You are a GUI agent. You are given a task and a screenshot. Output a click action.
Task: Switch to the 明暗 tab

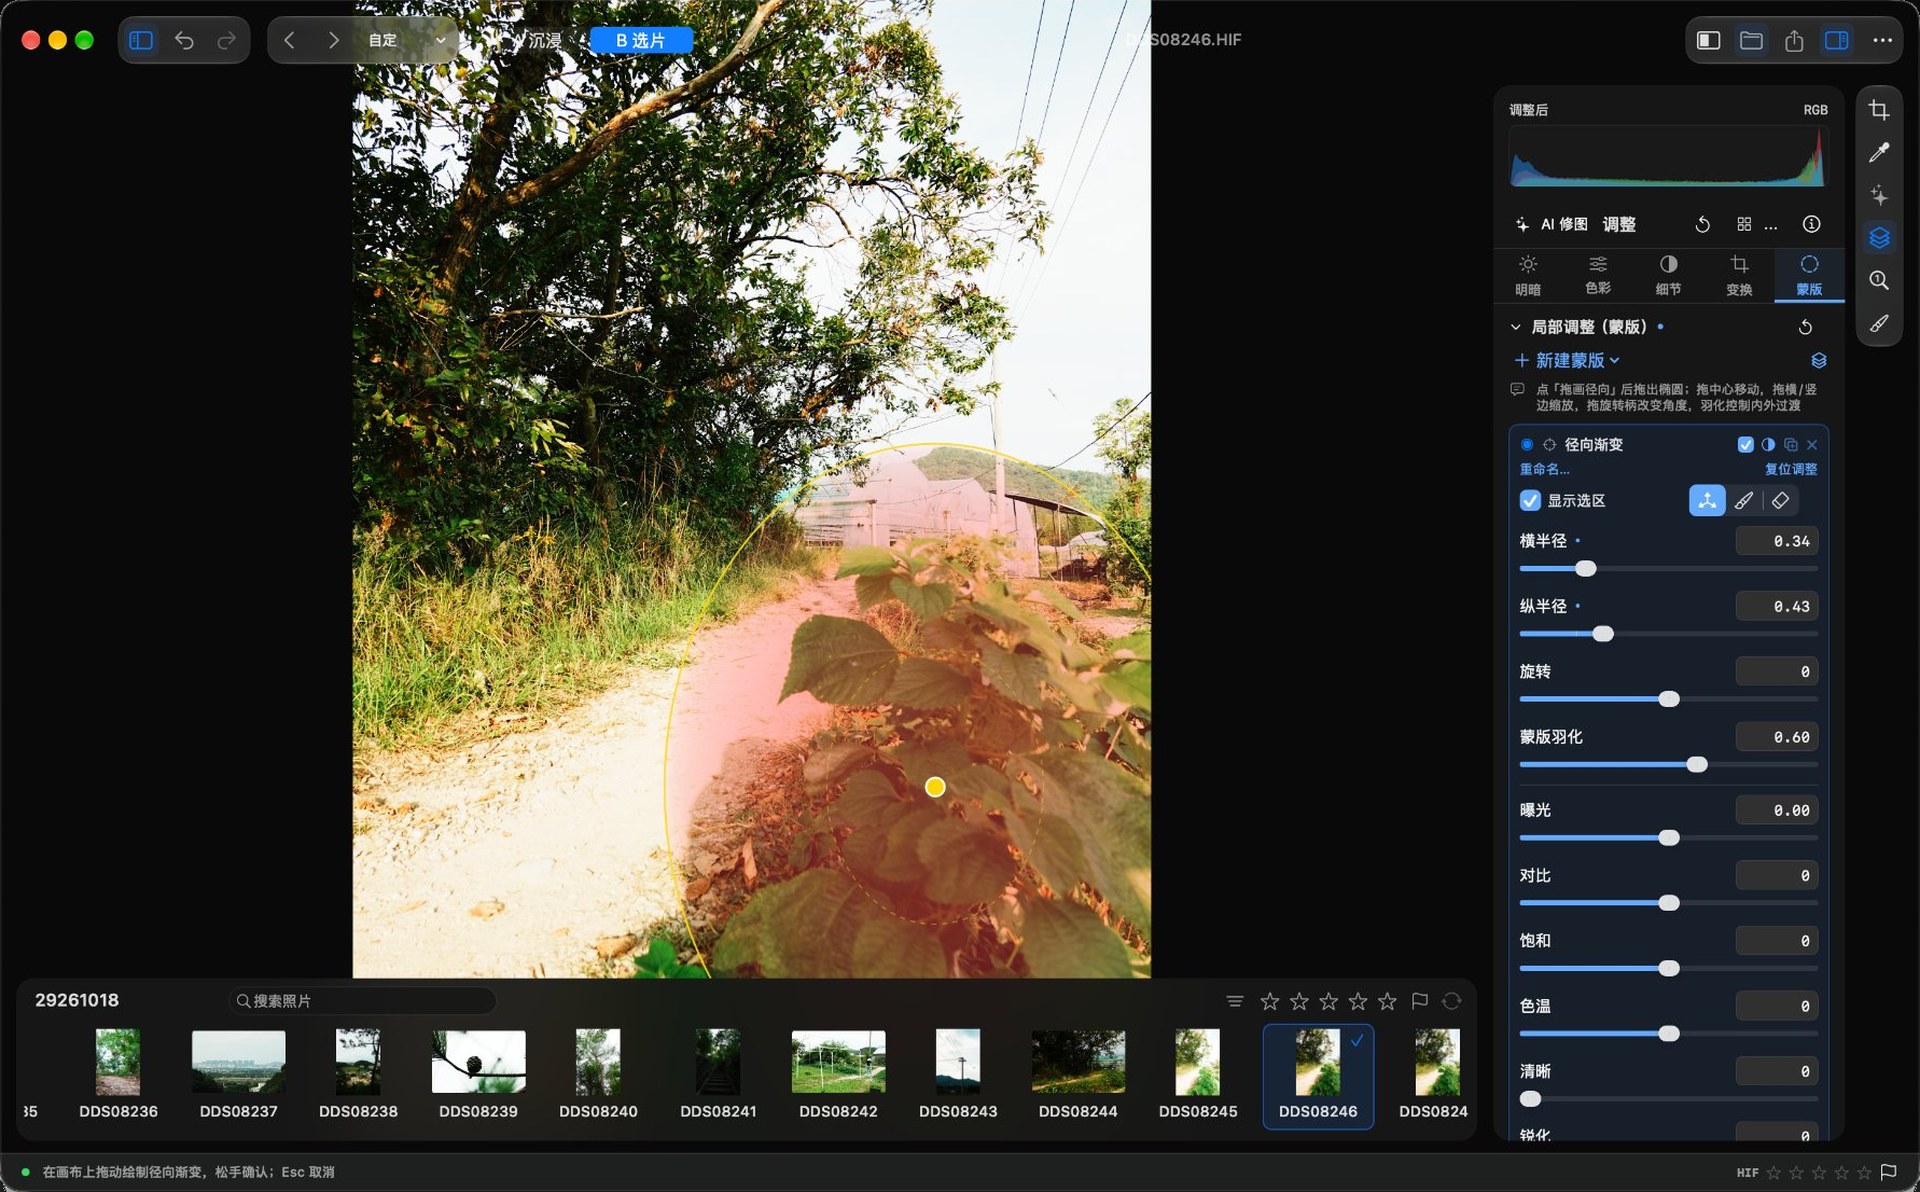pyautogui.click(x=1528, y=275)
